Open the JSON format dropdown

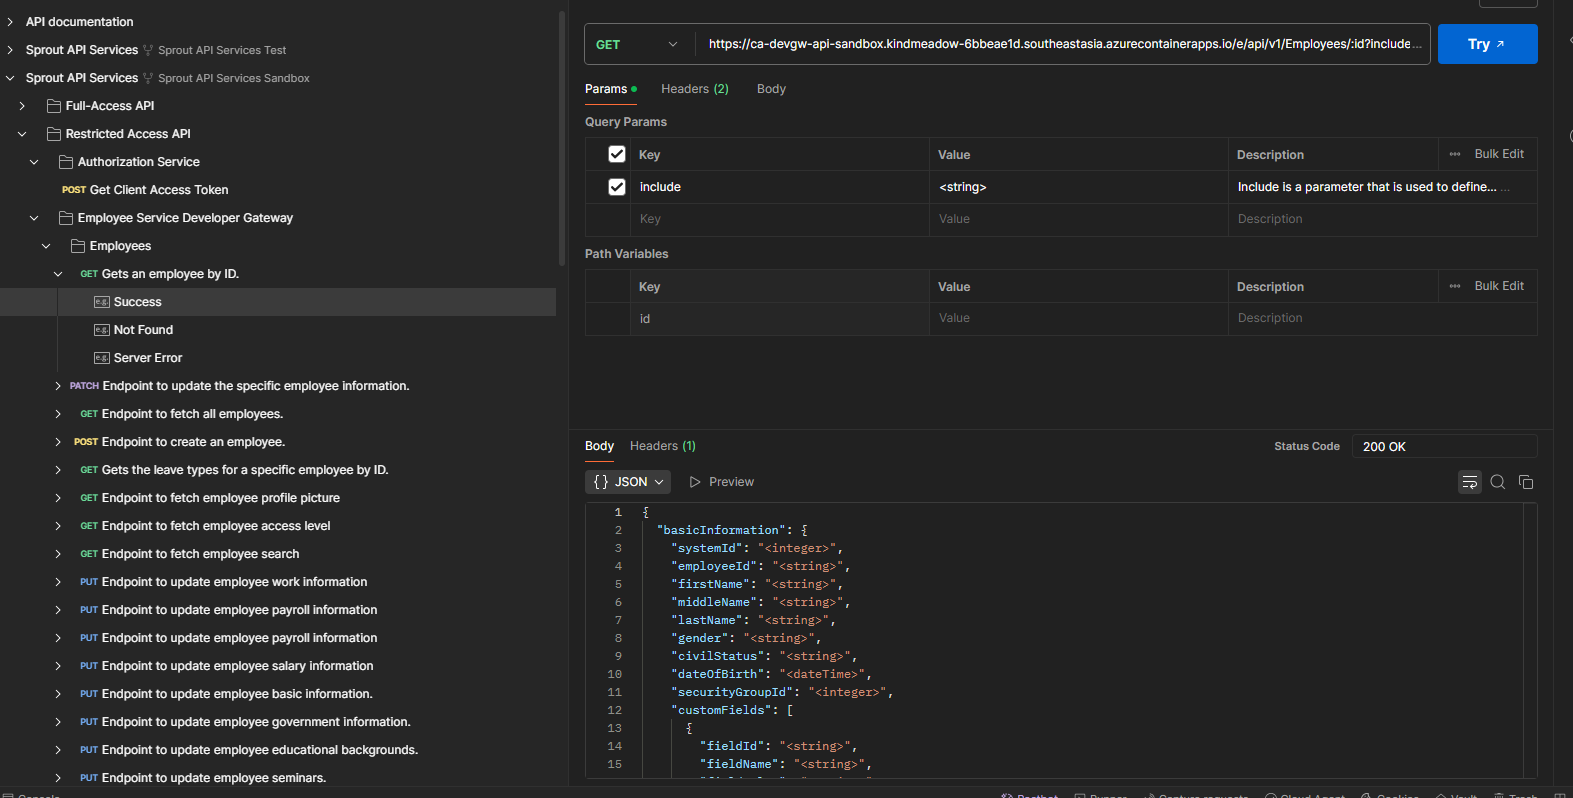click(628, 482)
